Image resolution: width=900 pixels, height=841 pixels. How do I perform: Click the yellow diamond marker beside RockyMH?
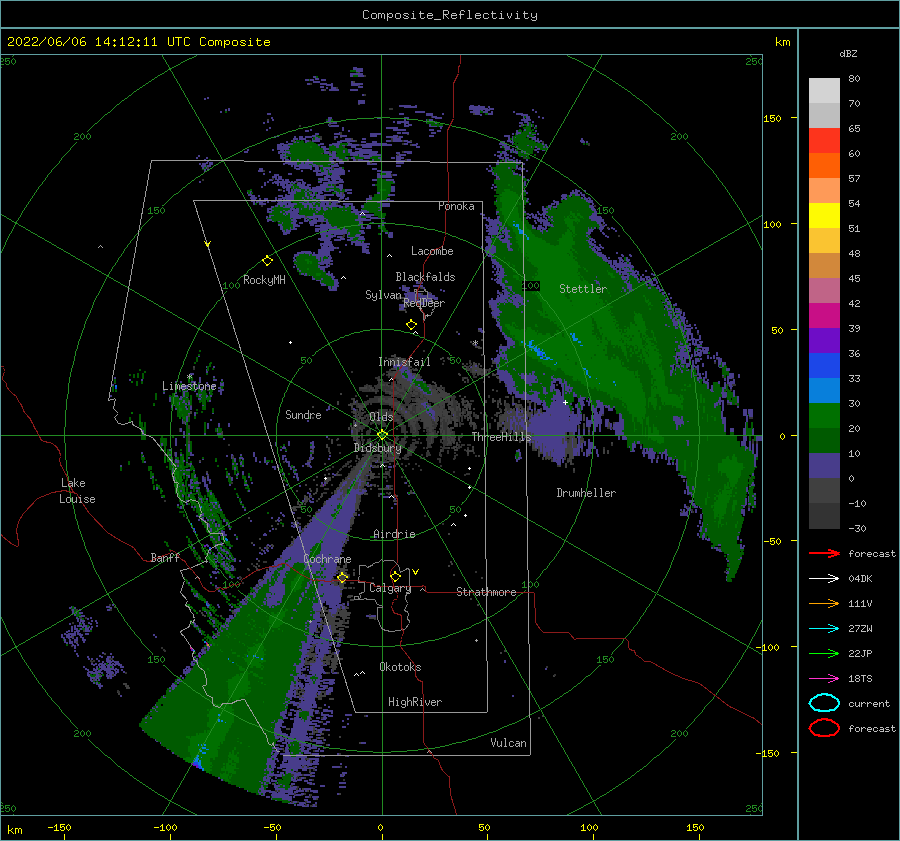pyautogui.click(x=267, y=261)
